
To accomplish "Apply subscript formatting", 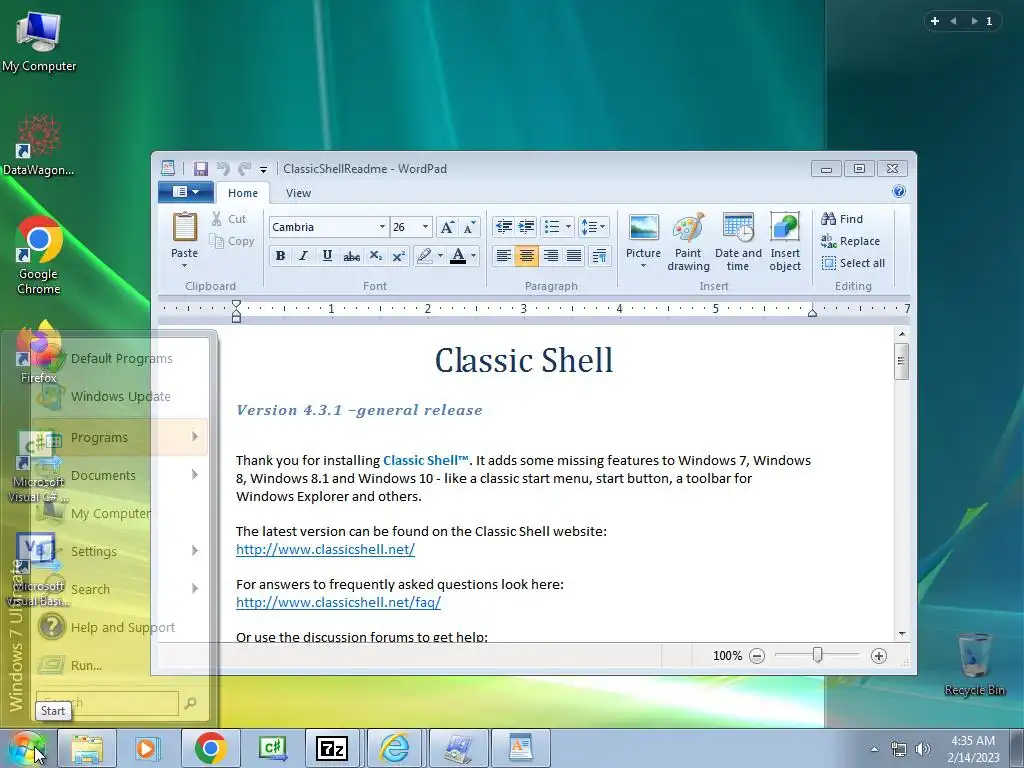I will [376, 256].
